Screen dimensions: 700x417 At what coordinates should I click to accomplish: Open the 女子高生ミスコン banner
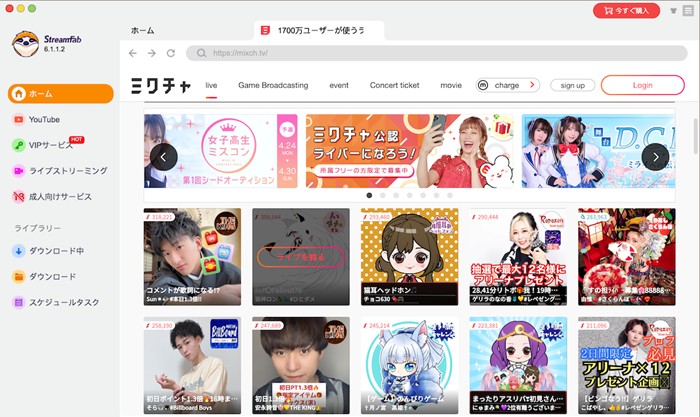click(221, 151)
